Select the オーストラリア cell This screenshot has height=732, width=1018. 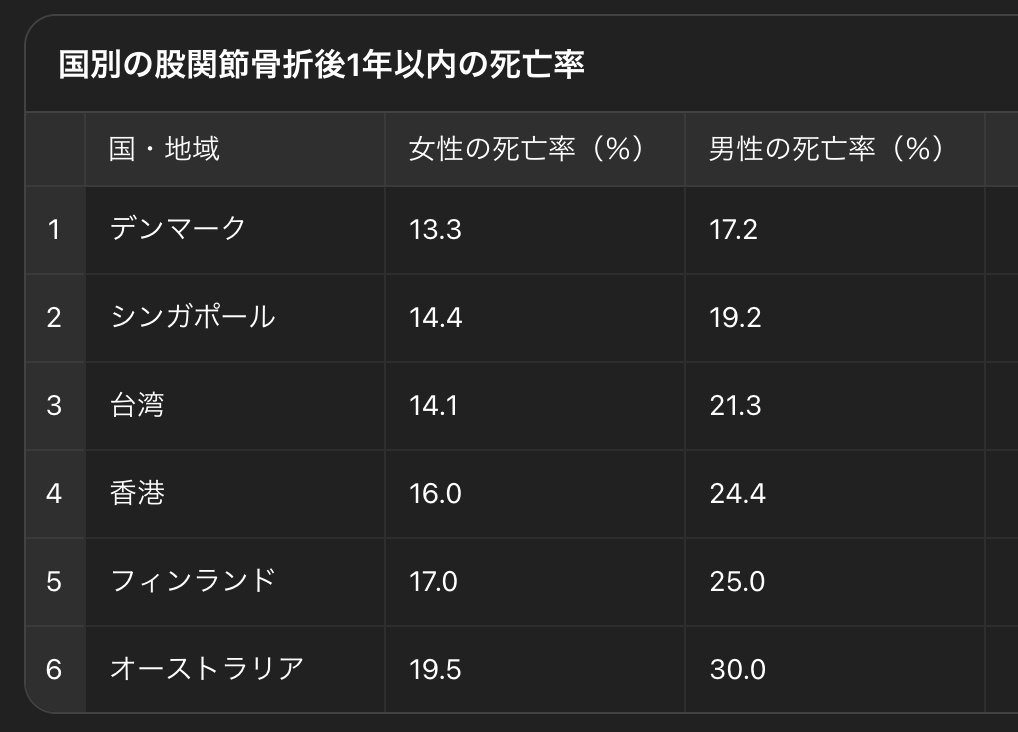[x=207, y=669]
